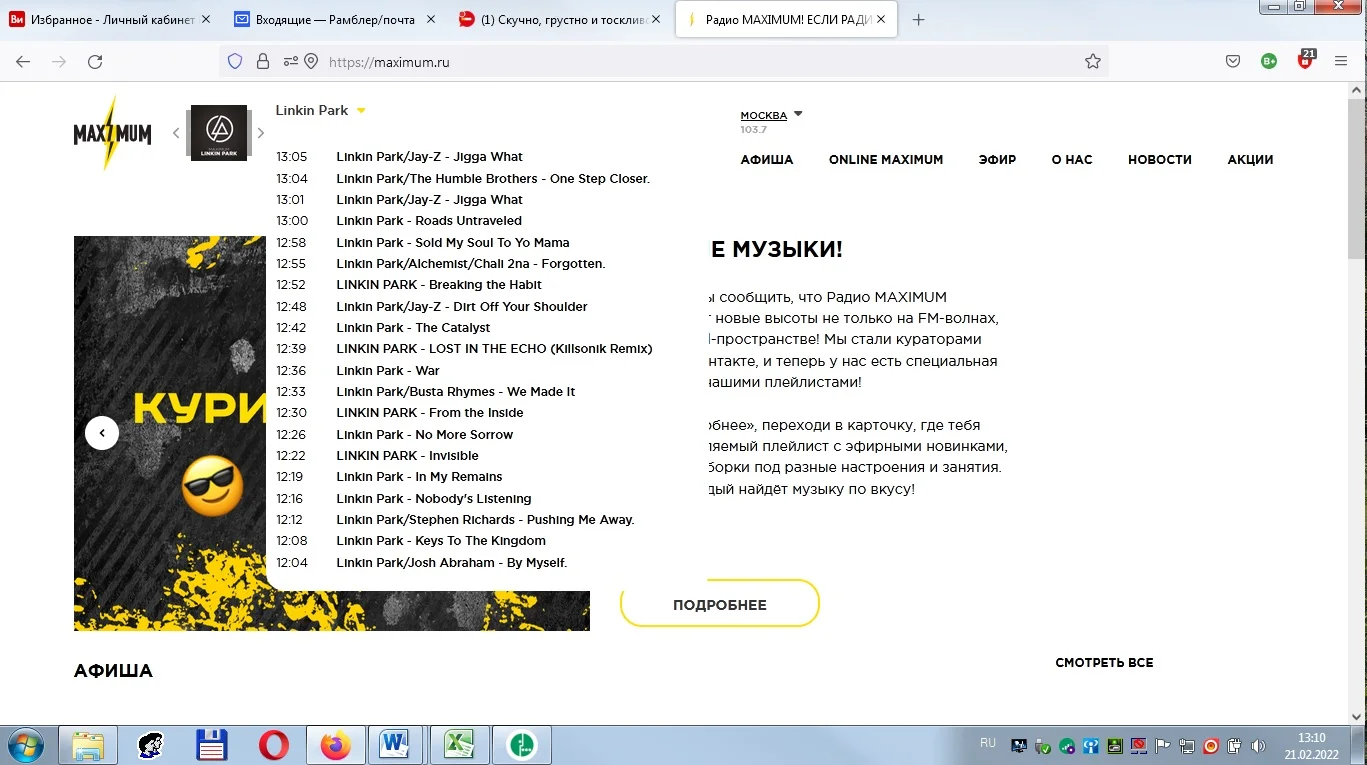Show next station in the player
Screen dimensions: 1367x765
(x=261, y=133)
